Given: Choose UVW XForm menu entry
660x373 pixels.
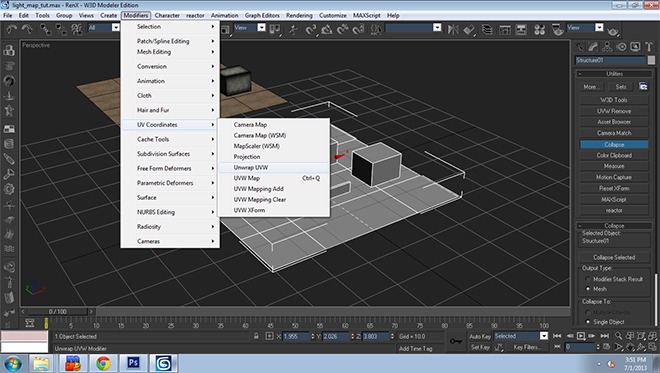Looking at the screenshot, I should [x=274, y=210].
